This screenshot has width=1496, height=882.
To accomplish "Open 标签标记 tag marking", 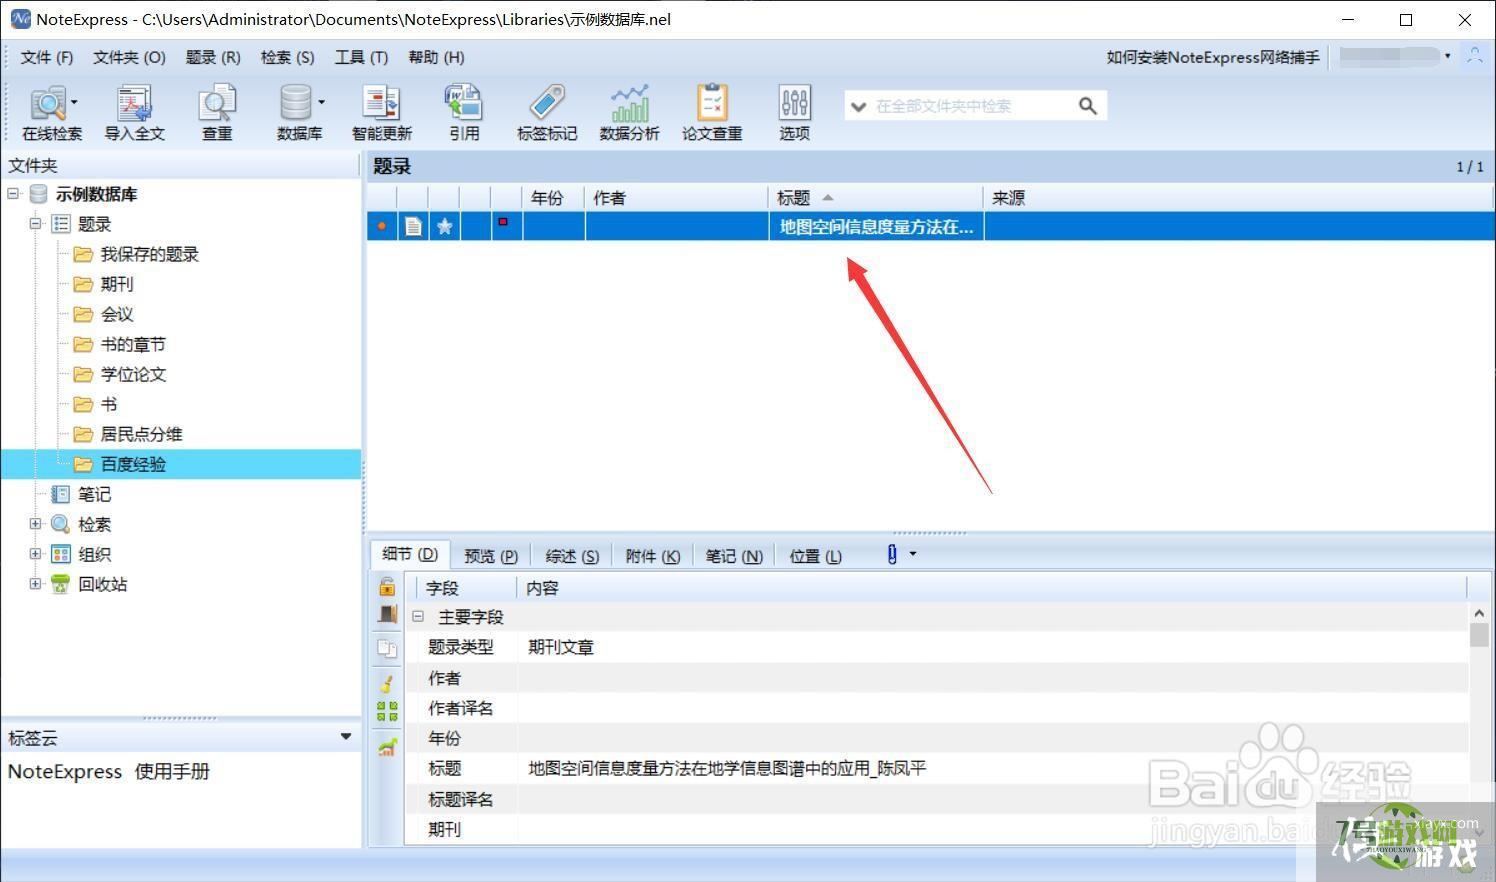I will pos(546,112).
